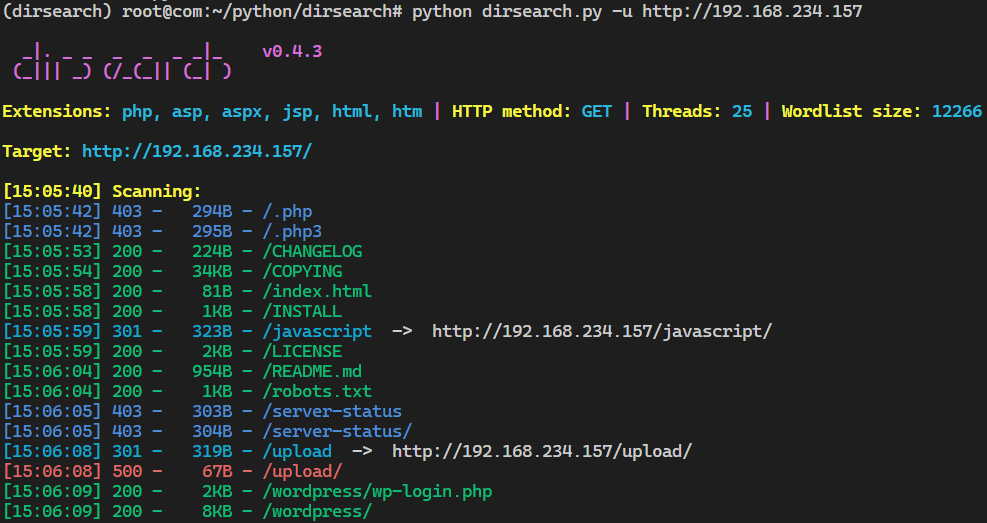This screenshot has height=523, width=987.
Task: Click the HTTP method value GET
Action: (x=597, y=111)
